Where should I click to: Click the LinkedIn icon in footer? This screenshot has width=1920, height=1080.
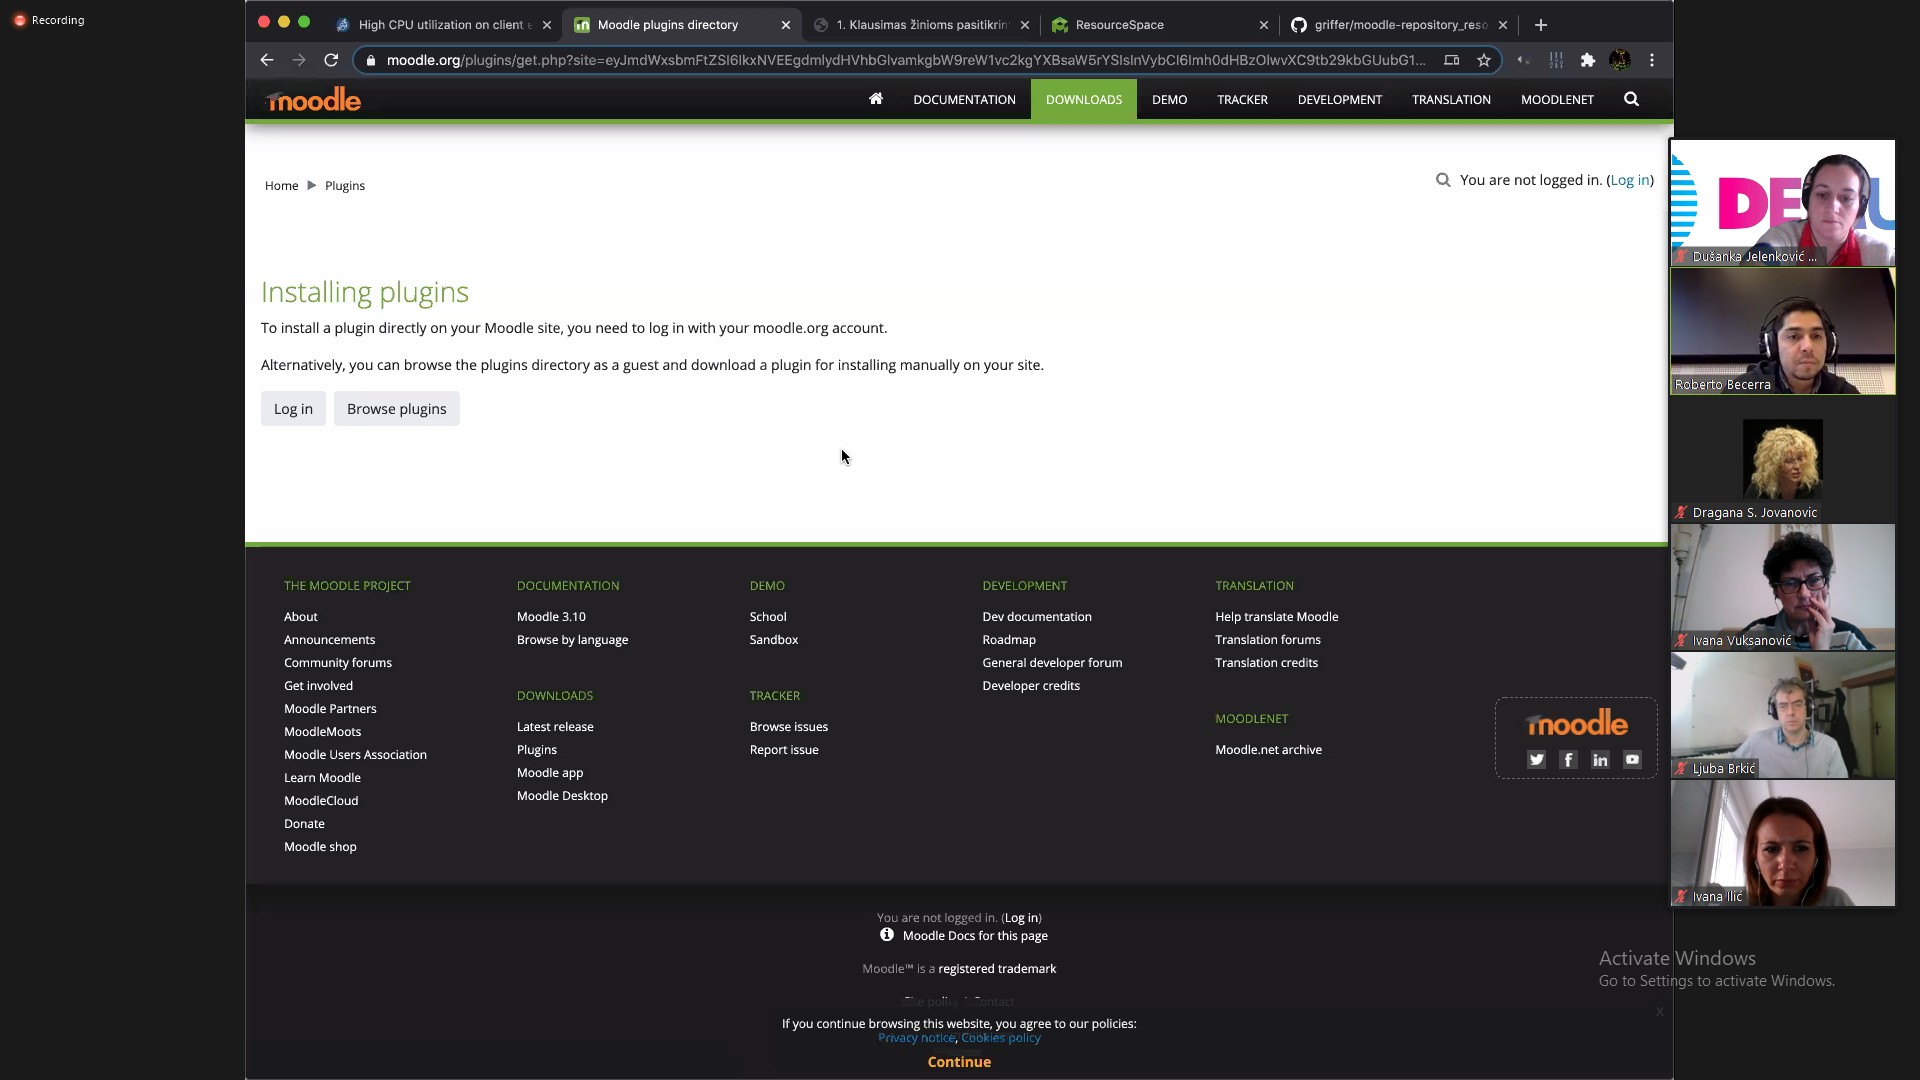pyautogui.click(x=1601, y=760)
